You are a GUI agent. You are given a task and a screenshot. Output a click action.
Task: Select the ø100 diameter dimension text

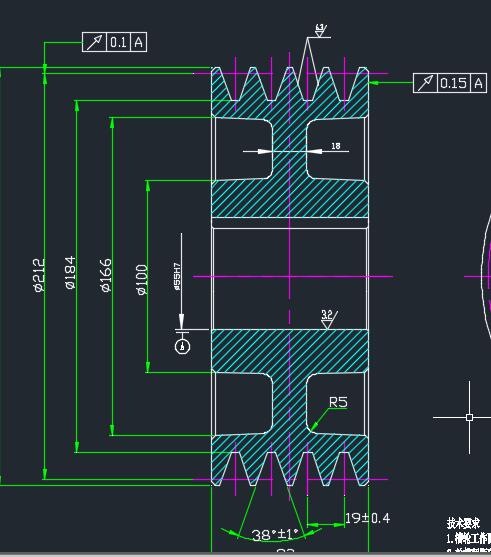point(142,280)
